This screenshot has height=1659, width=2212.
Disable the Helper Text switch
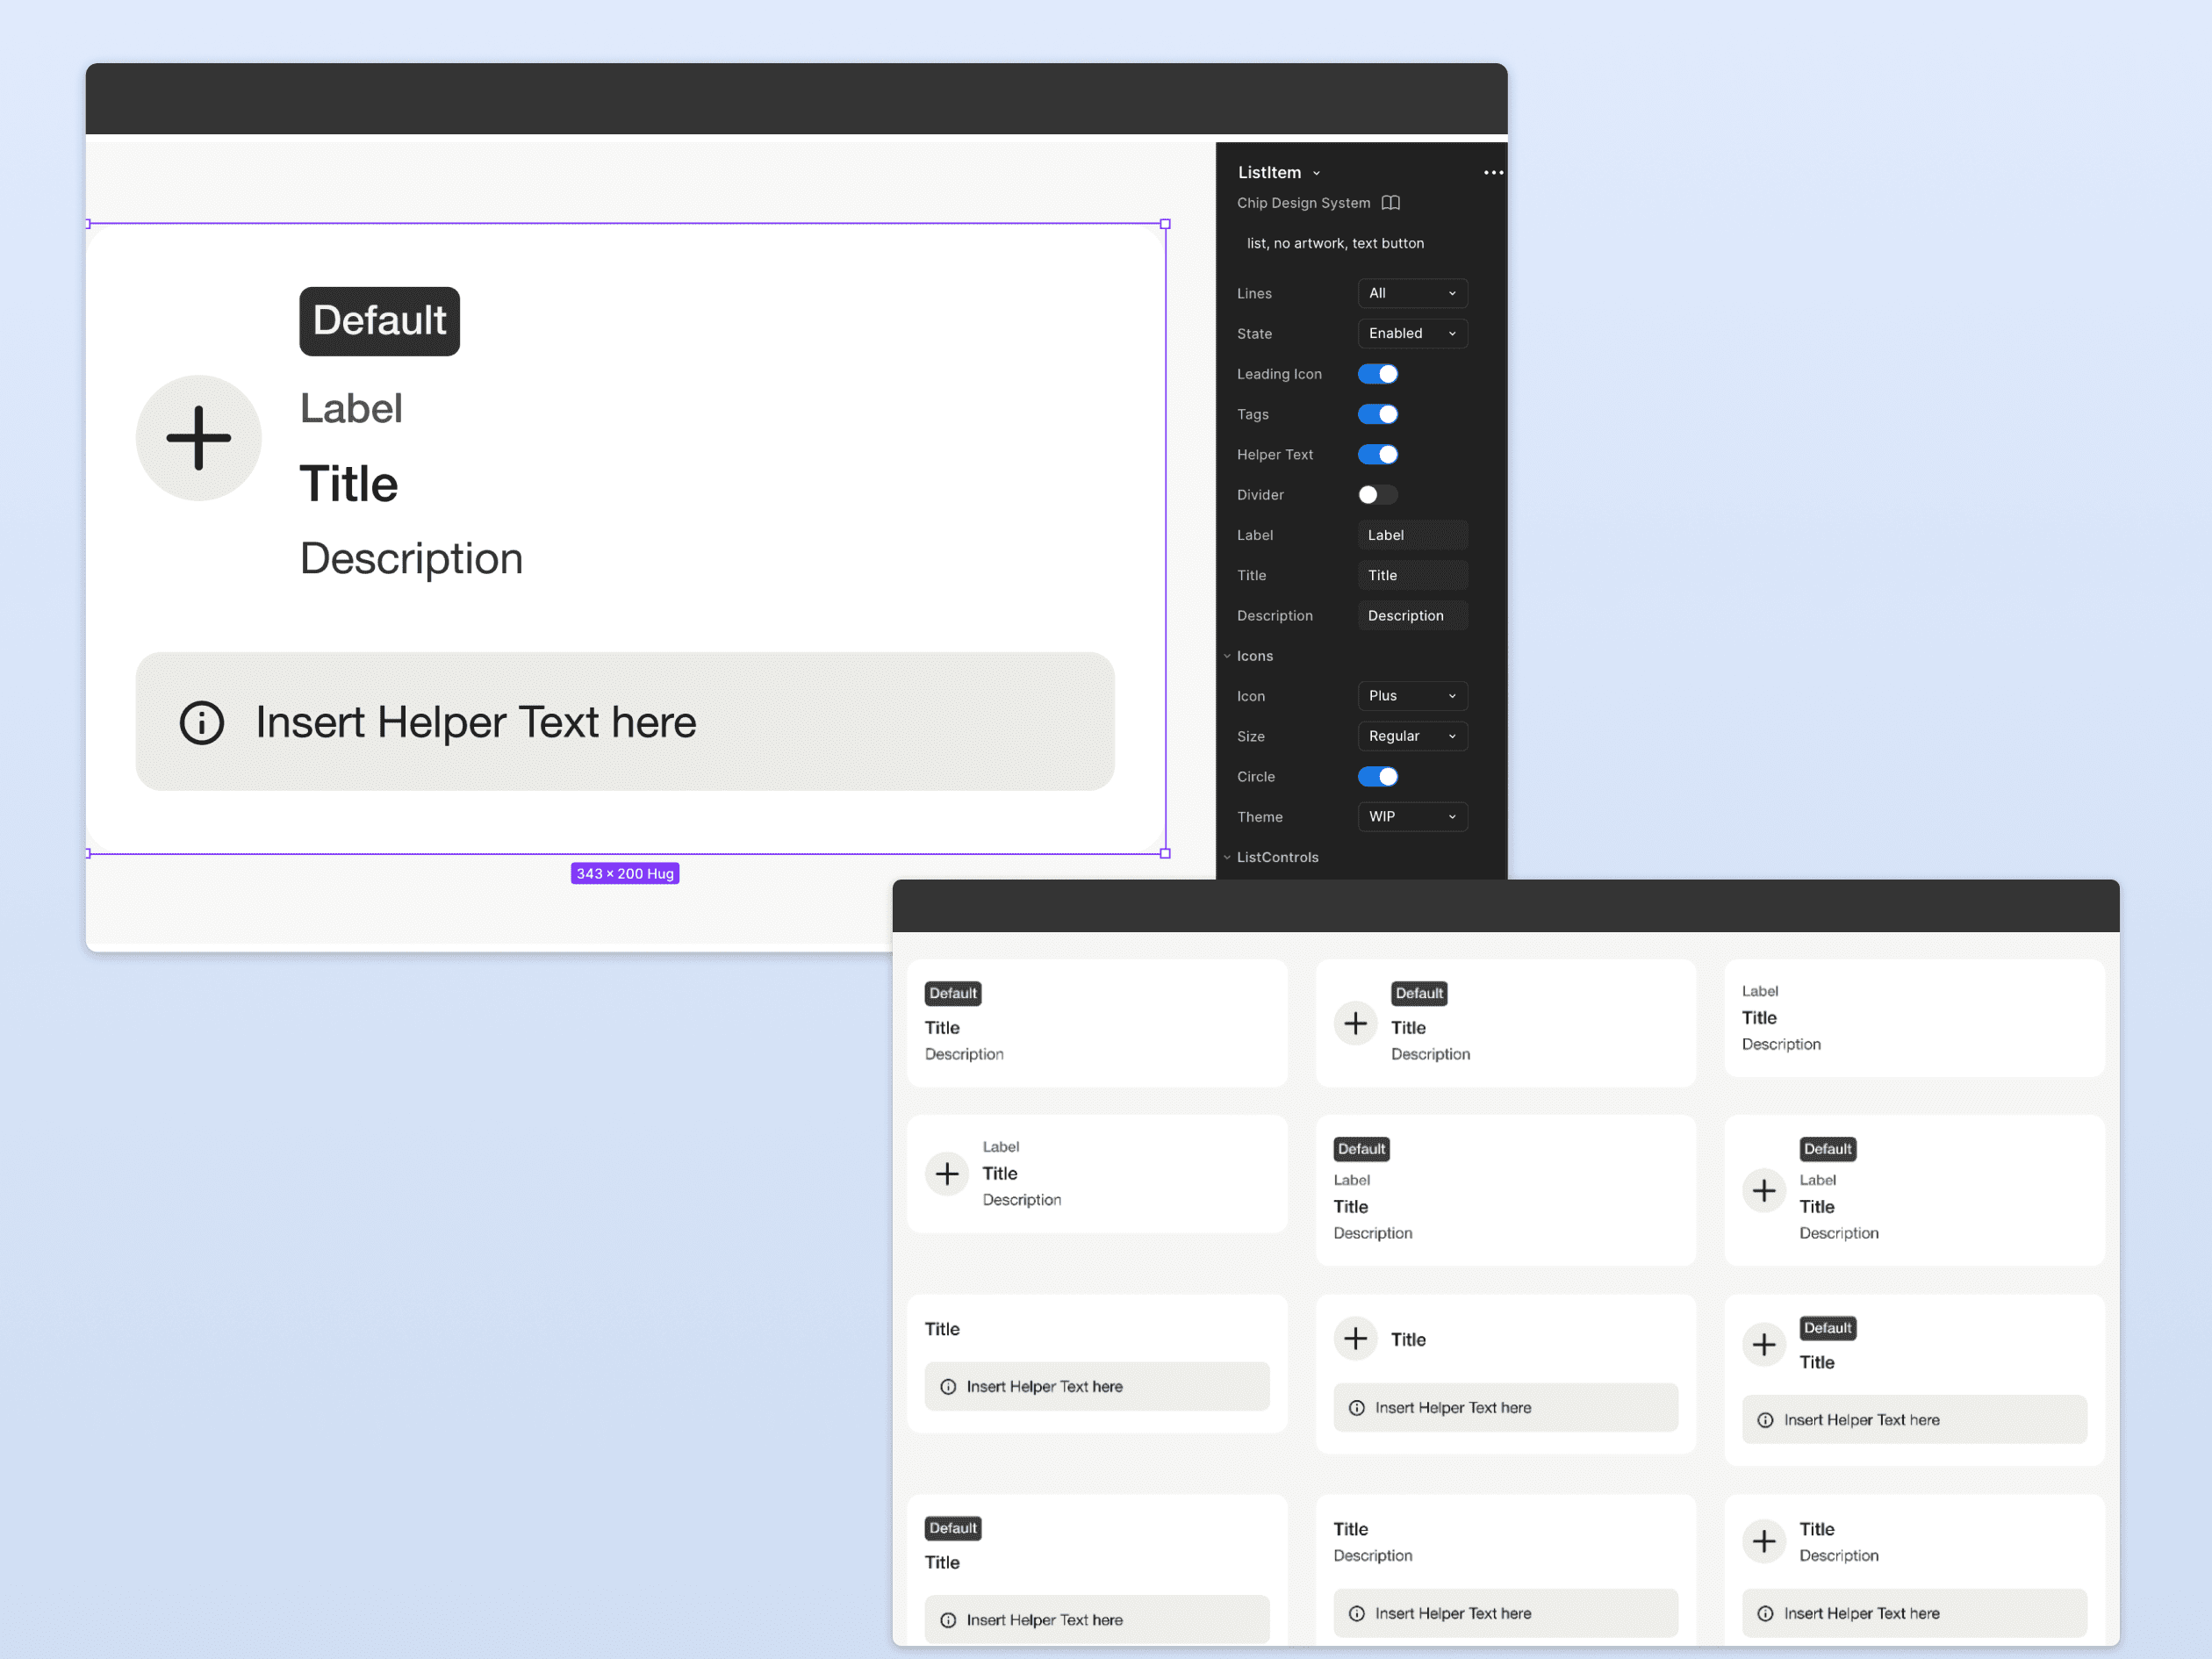tap(1377, 454)
